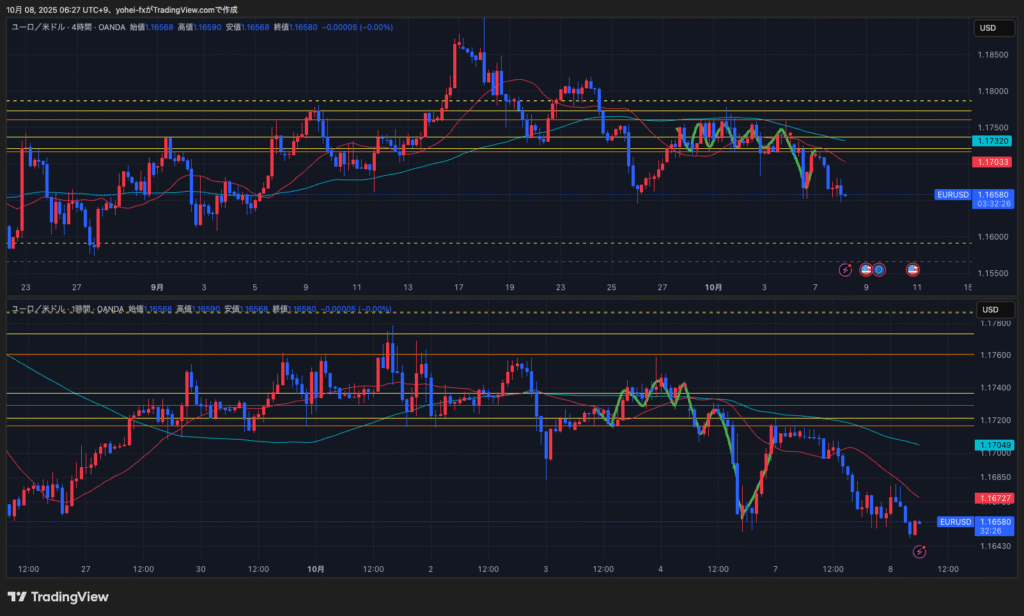The width and height of the screenshot is (1024, 616).
Task: Click the yellow 1.17320 price label
Action: pos(991,143)
